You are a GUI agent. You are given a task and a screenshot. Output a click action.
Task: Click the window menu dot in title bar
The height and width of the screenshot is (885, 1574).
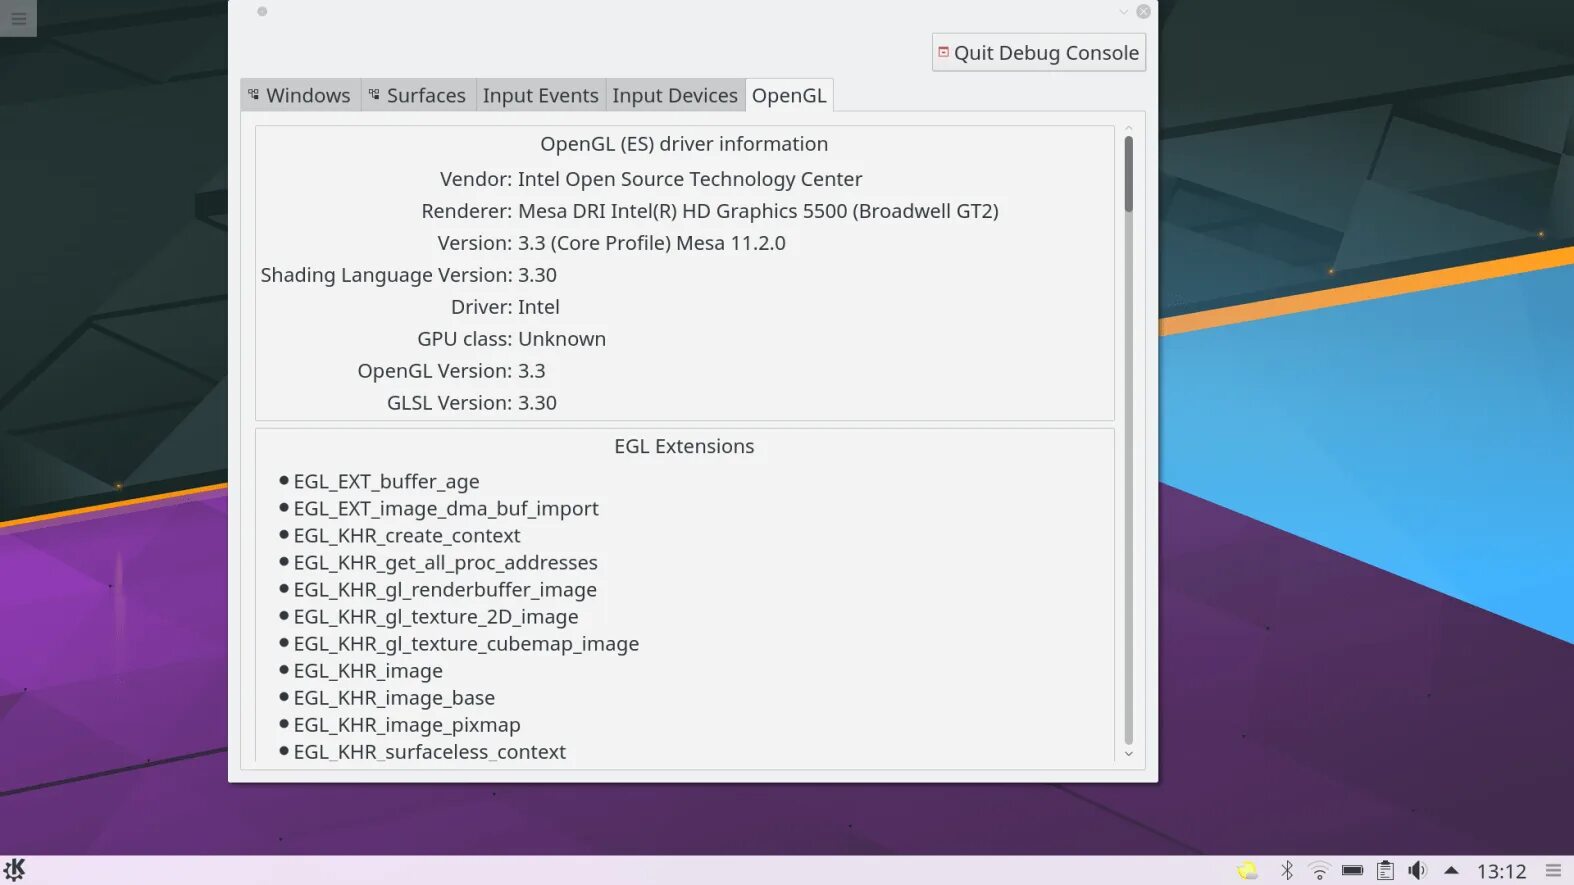pyautogui.click(x=262, y=12)
